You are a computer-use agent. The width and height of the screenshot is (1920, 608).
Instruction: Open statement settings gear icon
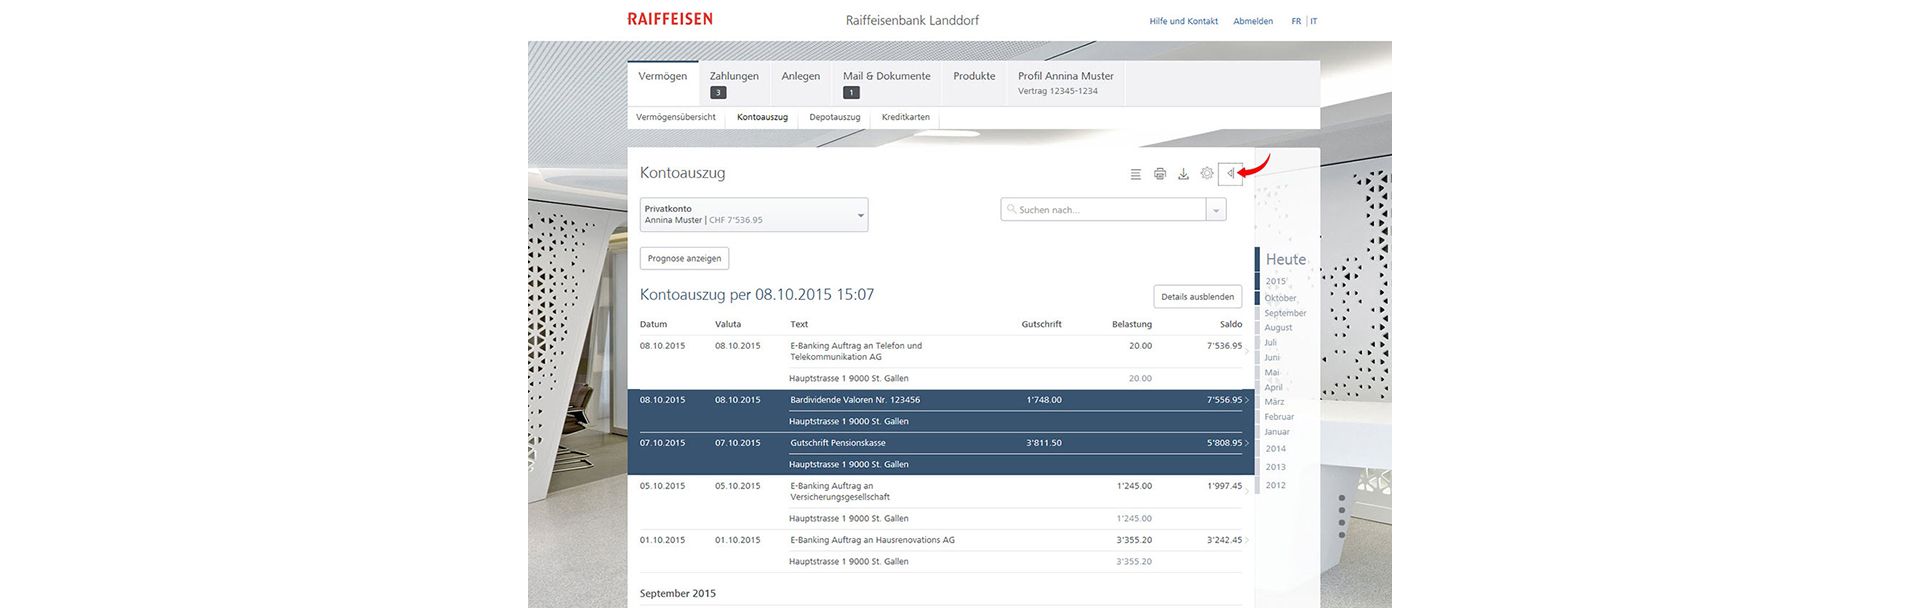pos(1207,173)
